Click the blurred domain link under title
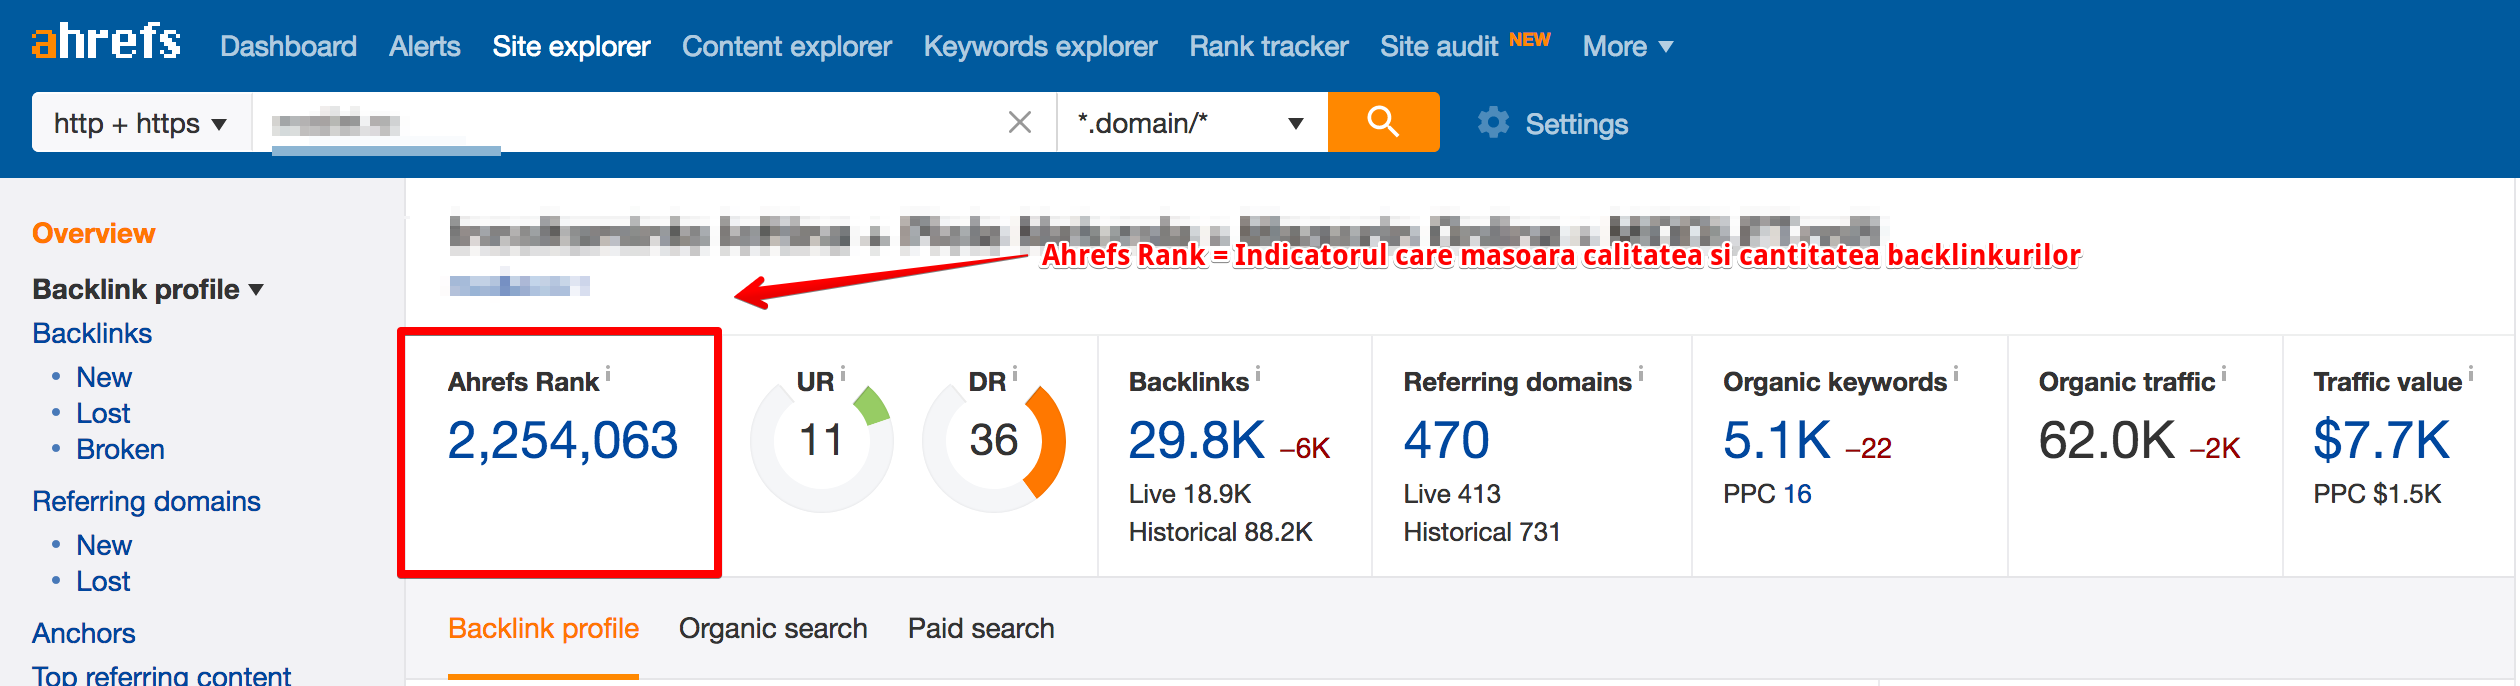2520x686 pixels. [x=519, y=285]
